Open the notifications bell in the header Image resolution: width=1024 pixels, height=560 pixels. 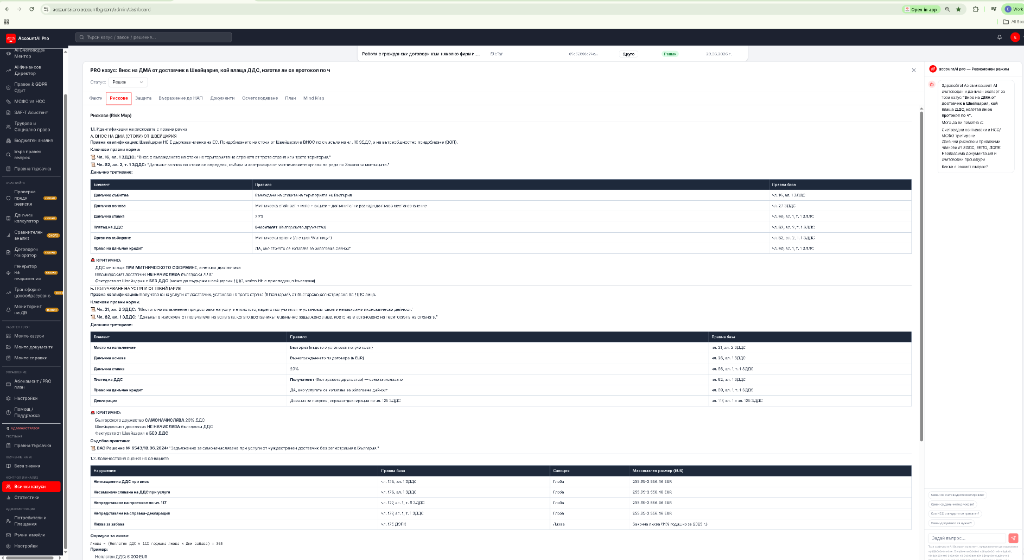coord(999,37)
